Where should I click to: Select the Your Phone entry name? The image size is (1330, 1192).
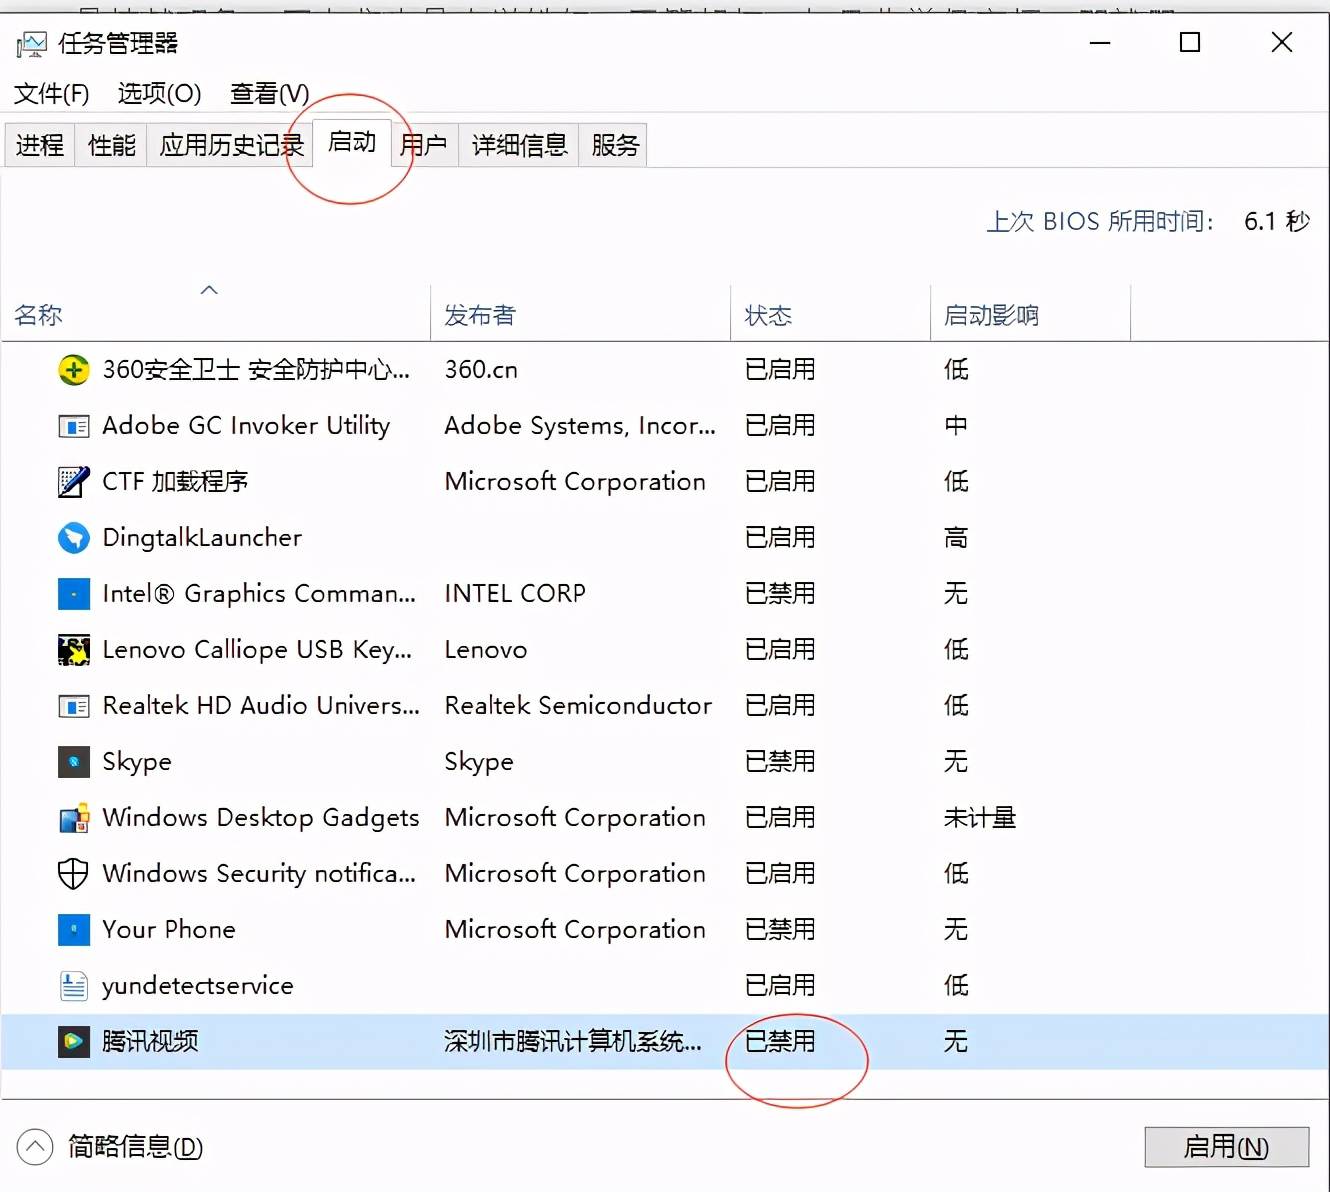169,930
